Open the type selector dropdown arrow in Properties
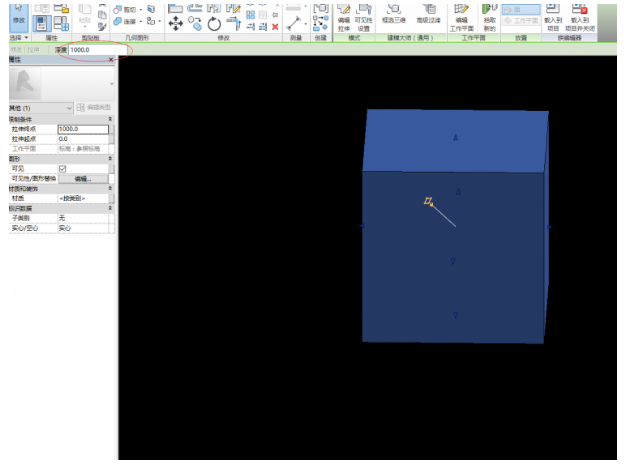The image size is (624, 465). click(111, 84)
